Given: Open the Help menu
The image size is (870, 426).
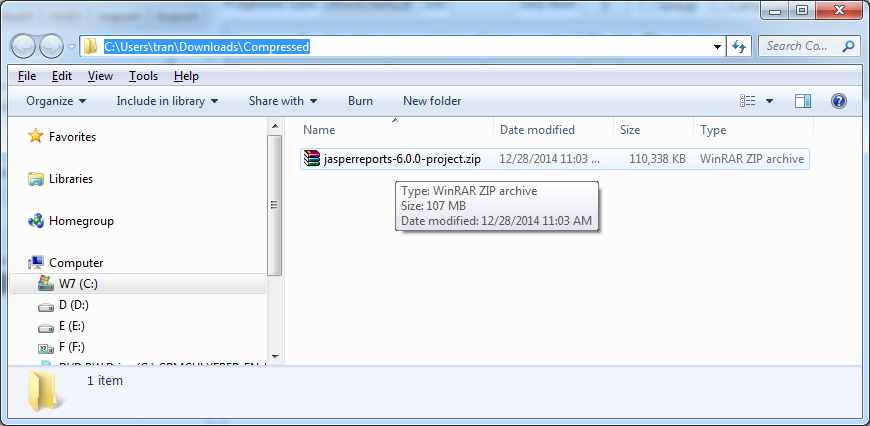Looking at the screenshot, I should point(186,76).
